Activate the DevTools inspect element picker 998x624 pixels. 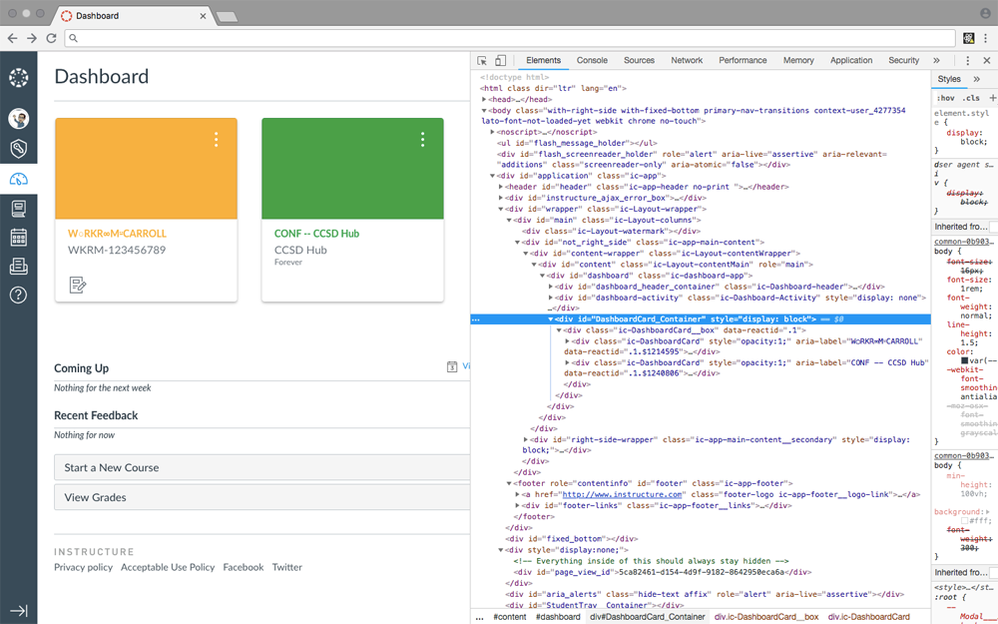click(483, 60)
